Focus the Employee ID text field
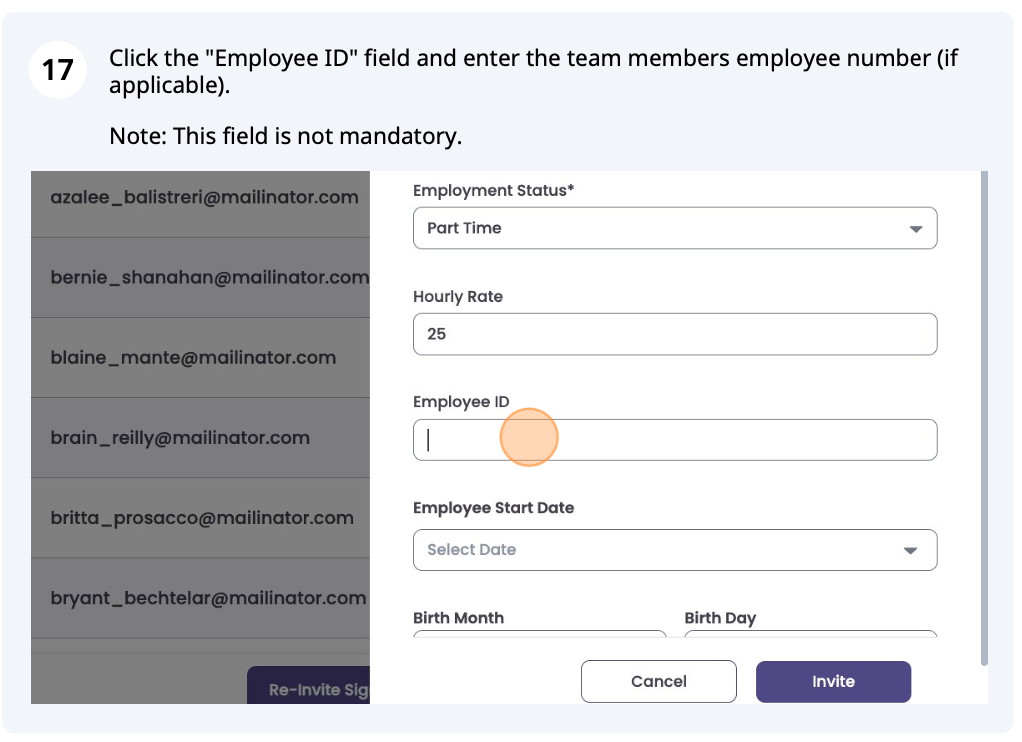This screenshot has width=1022, height=742. point(674,440)
